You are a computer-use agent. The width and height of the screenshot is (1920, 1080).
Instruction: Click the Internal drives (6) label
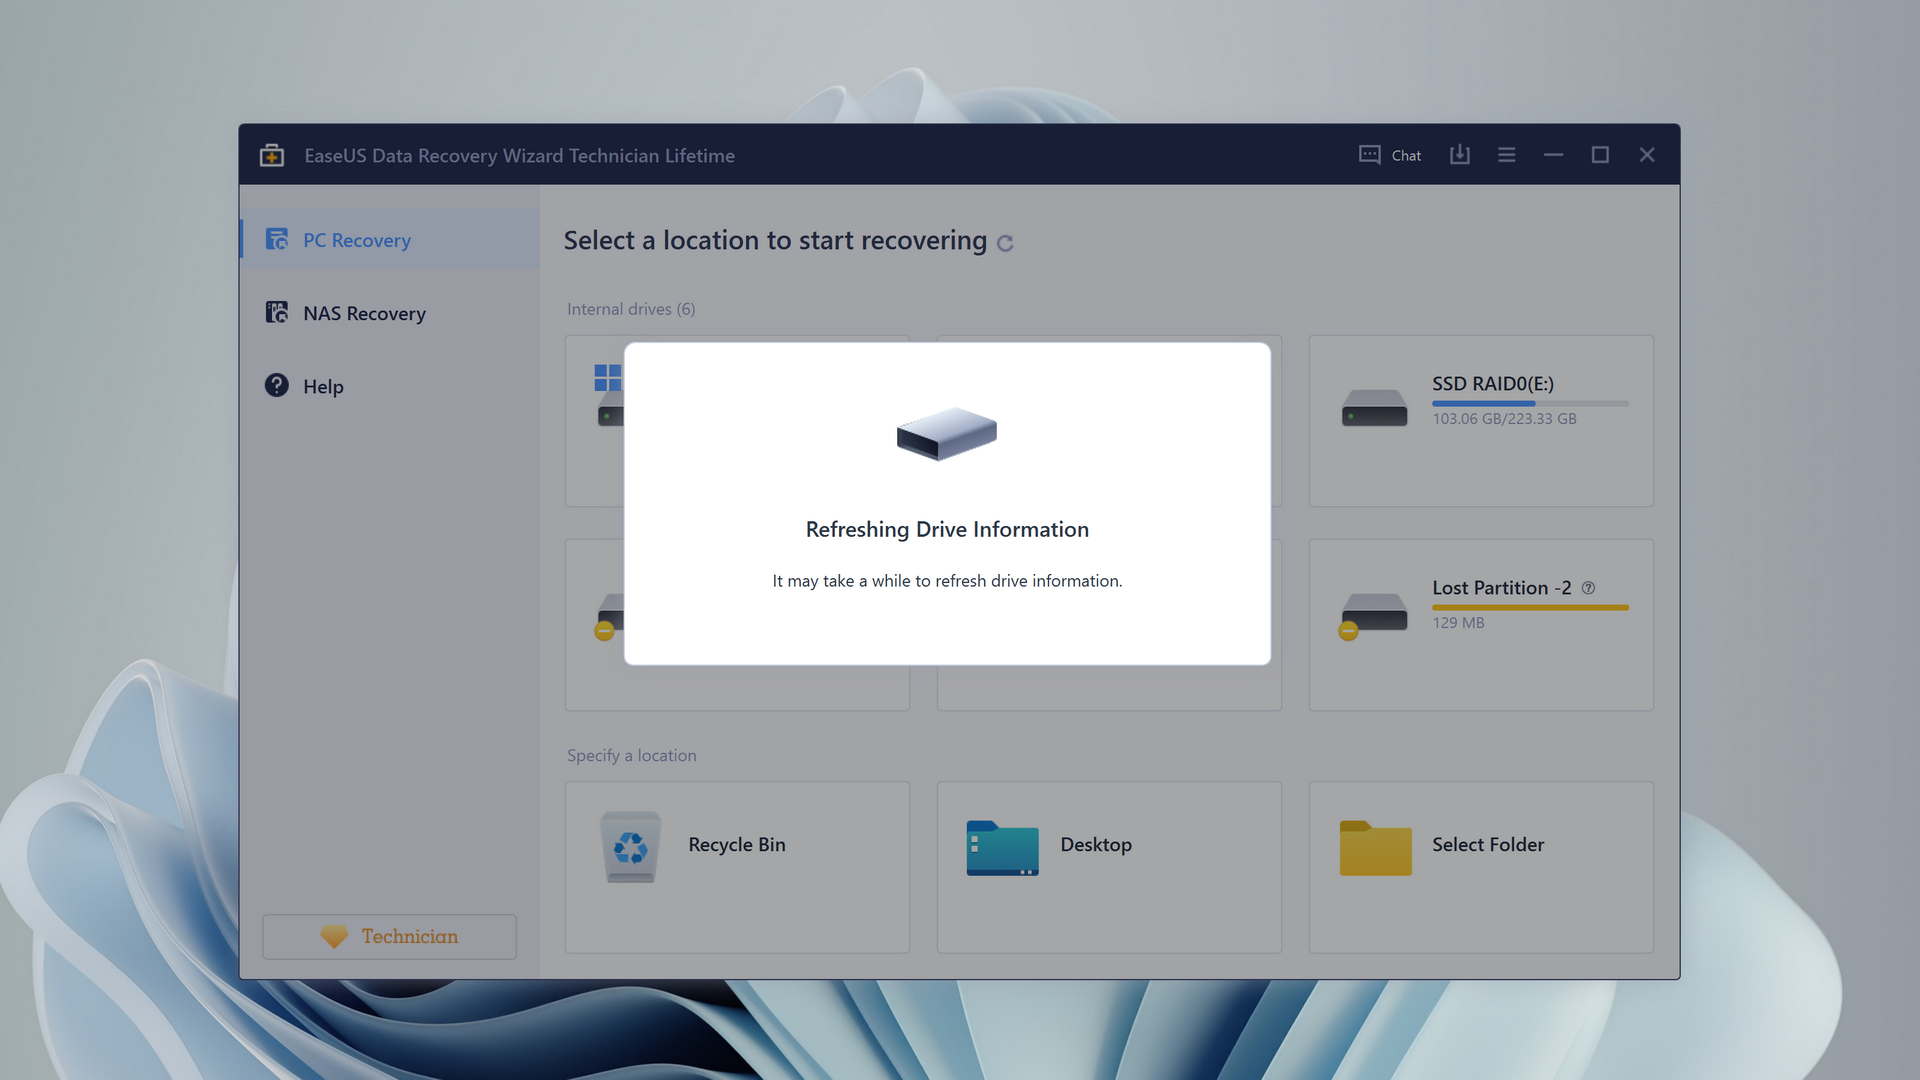point(631,309)
